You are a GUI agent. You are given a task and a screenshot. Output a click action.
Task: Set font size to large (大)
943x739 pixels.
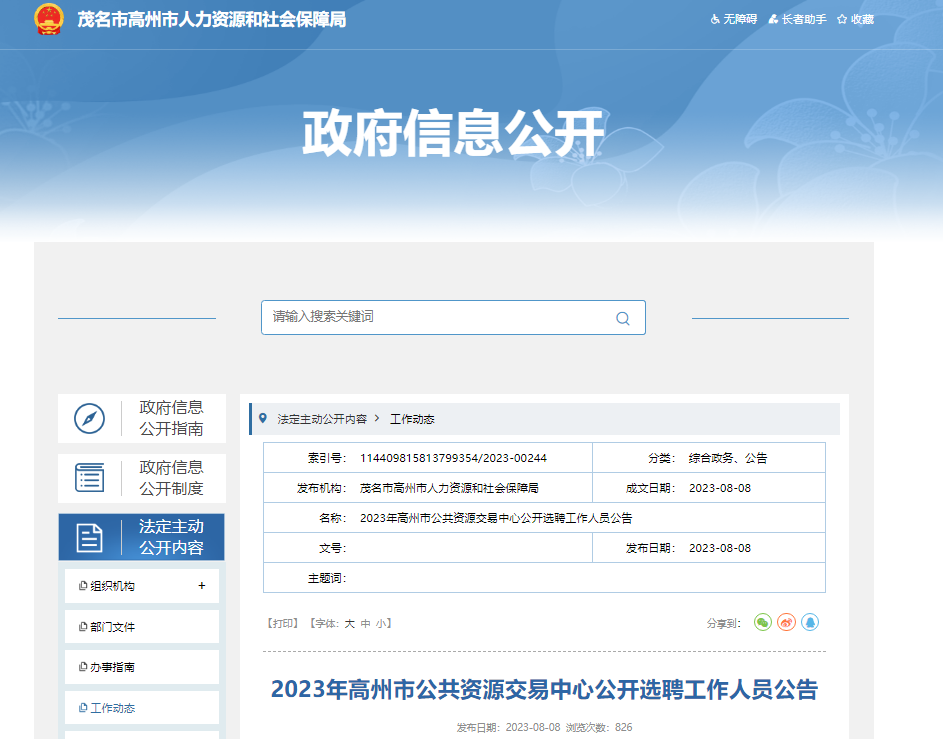350,623
